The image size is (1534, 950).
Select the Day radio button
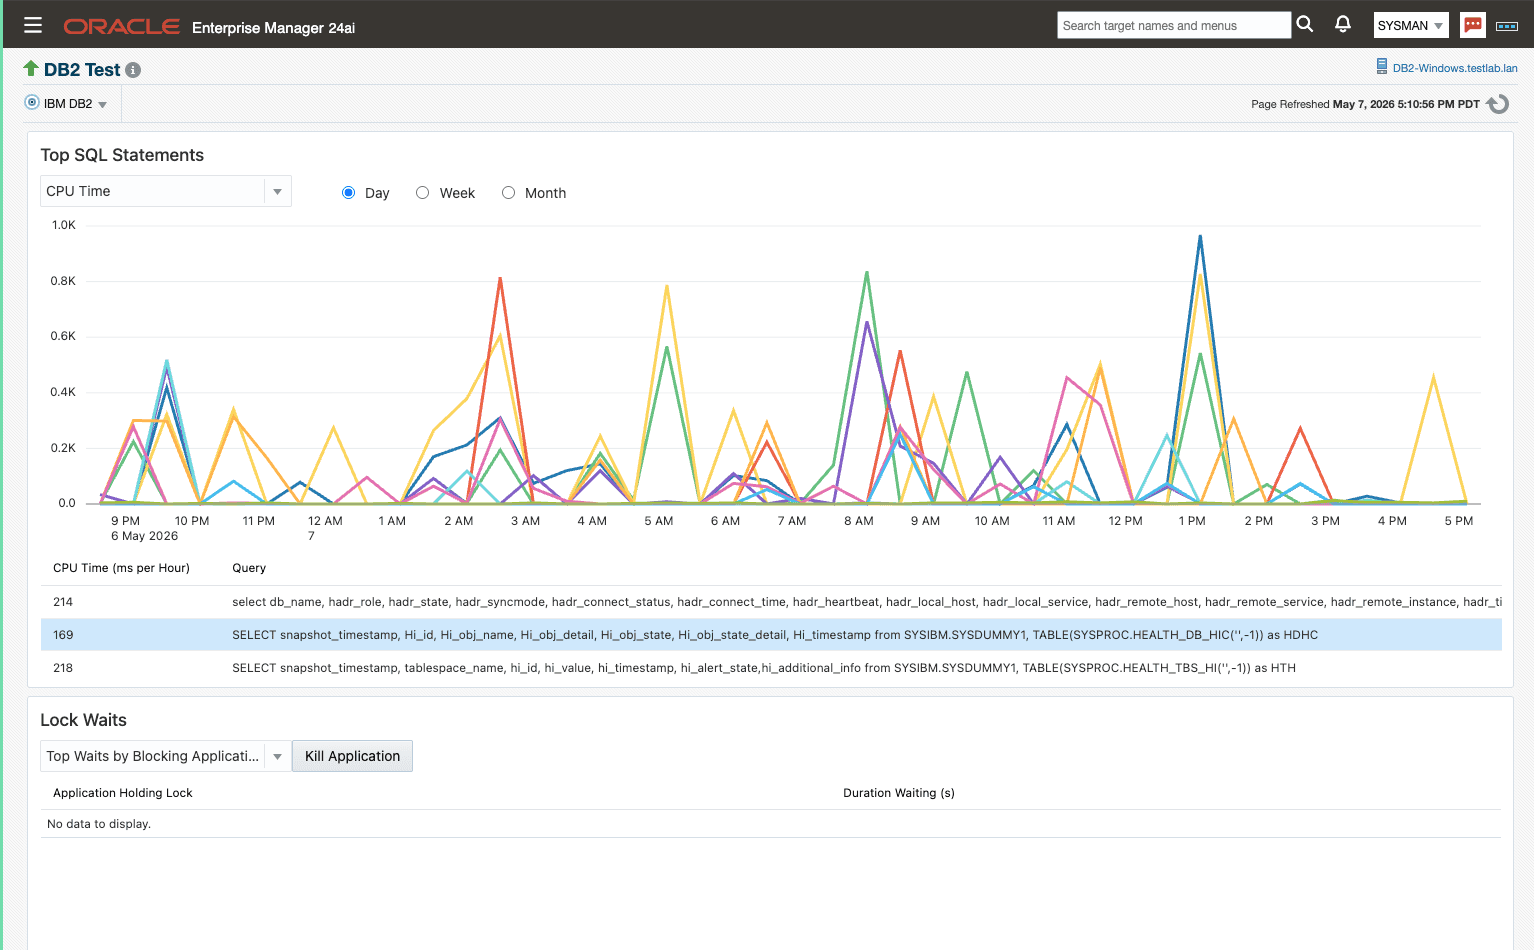pos(348,193)
